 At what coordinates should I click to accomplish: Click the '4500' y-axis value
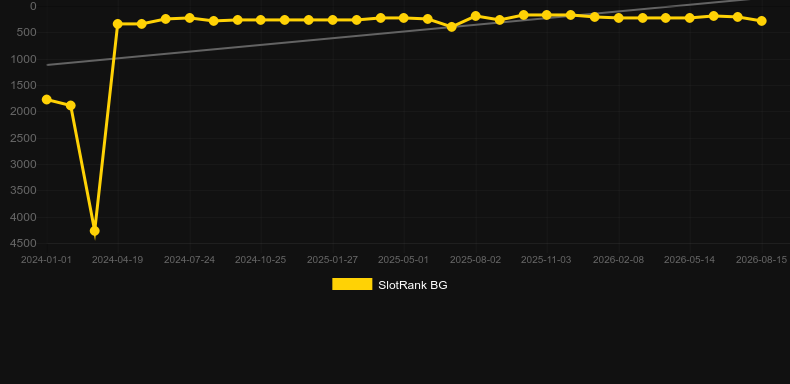click(24, 243)
